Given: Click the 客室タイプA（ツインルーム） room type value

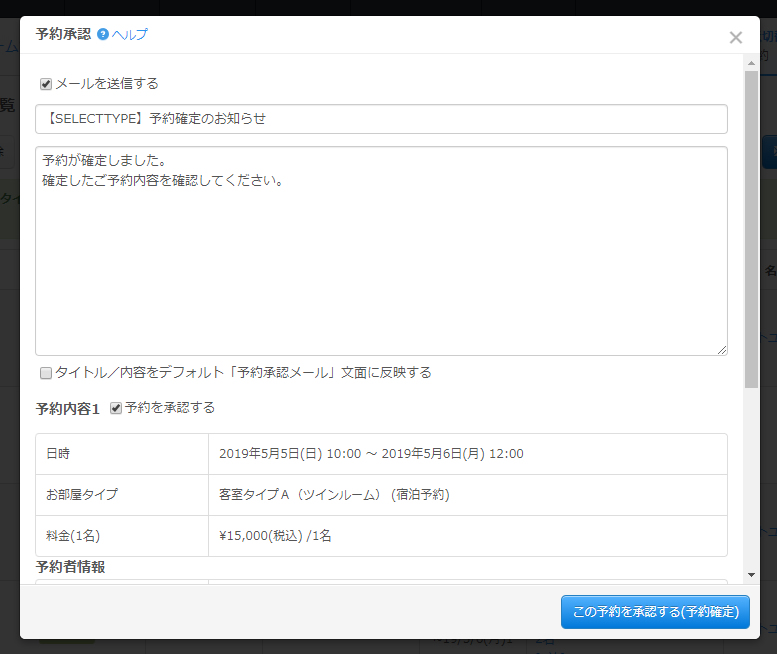Looking at the screenshot, I should tap(334, 495).
